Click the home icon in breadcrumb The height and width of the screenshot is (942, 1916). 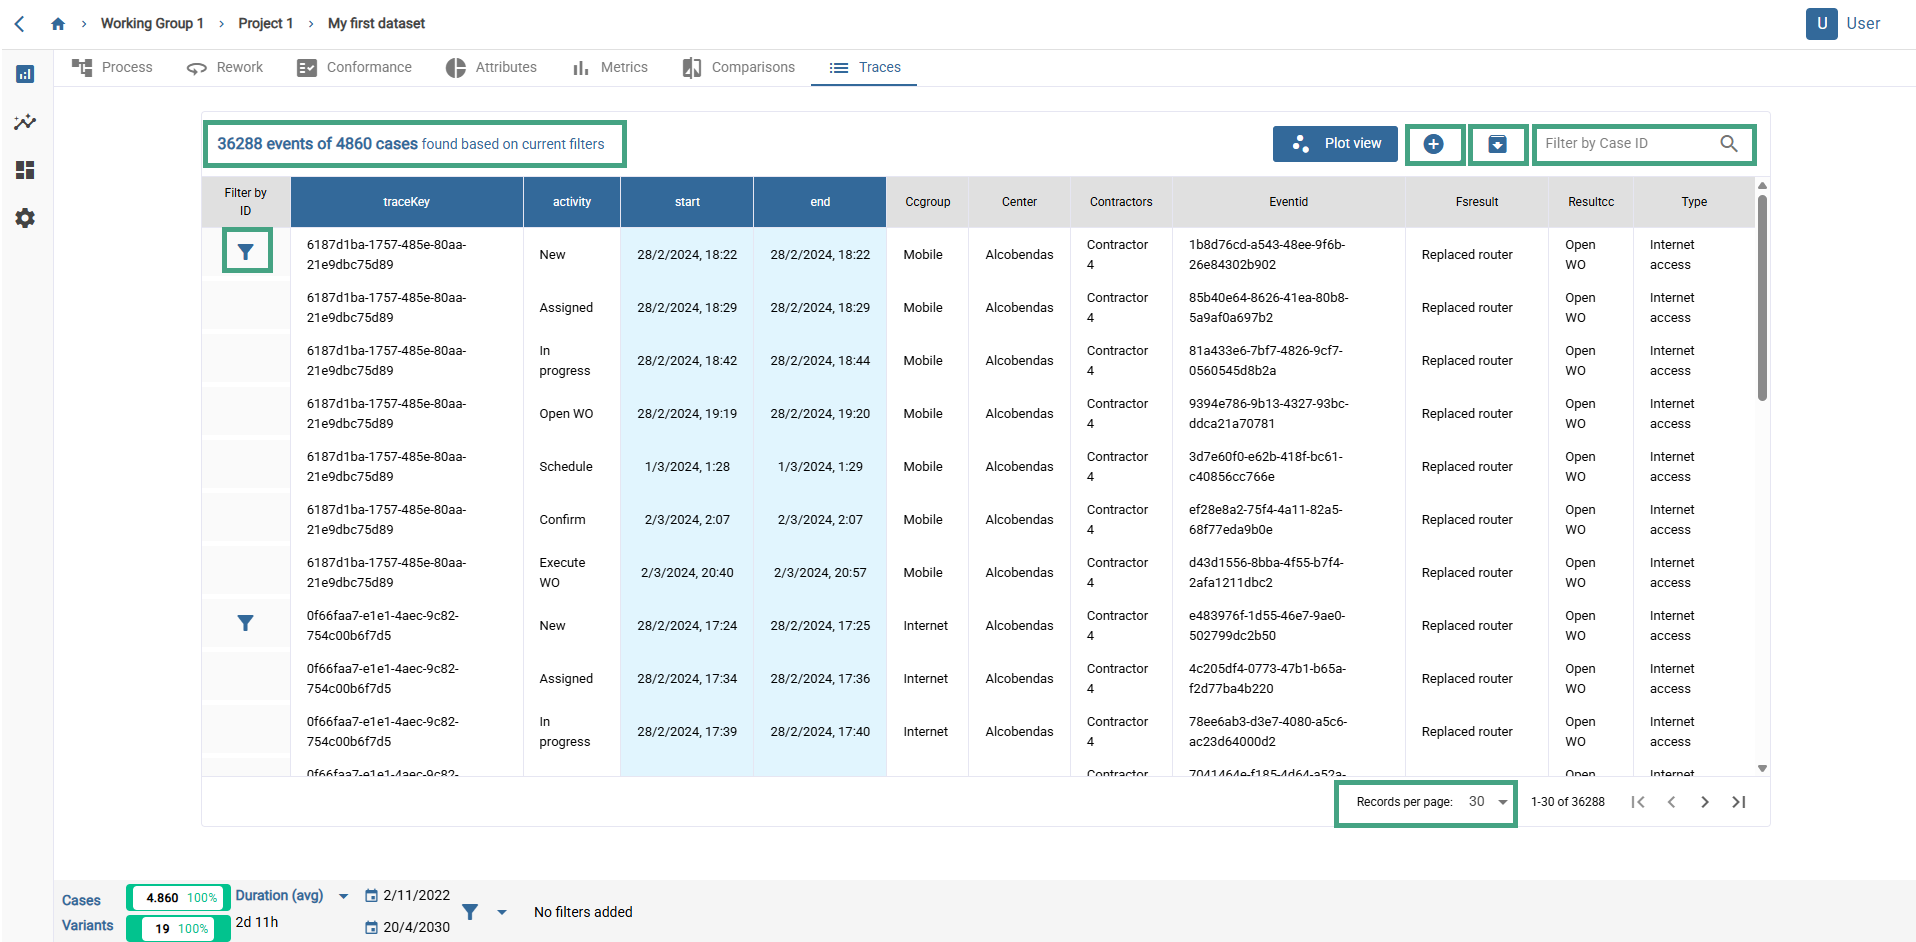coord(58,24)
